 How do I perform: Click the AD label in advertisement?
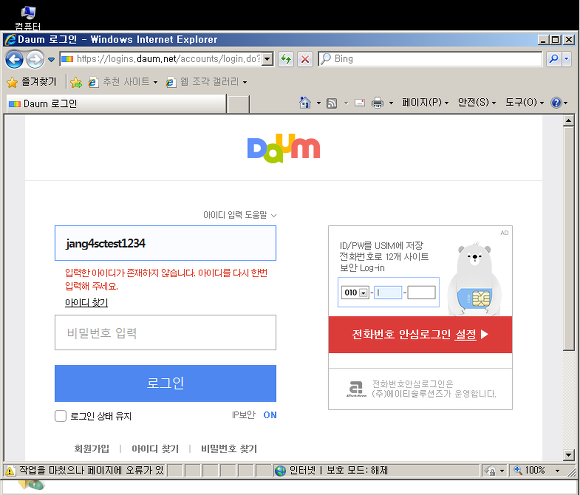(x=504, y=233)
